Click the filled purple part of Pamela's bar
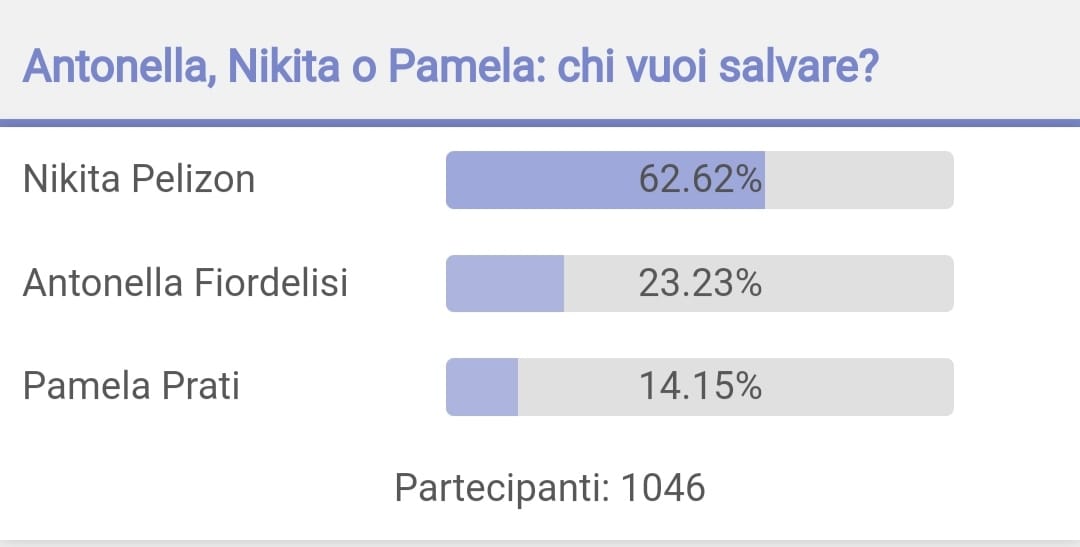This screenshot has width=1080, height=547. pos(481,386)
